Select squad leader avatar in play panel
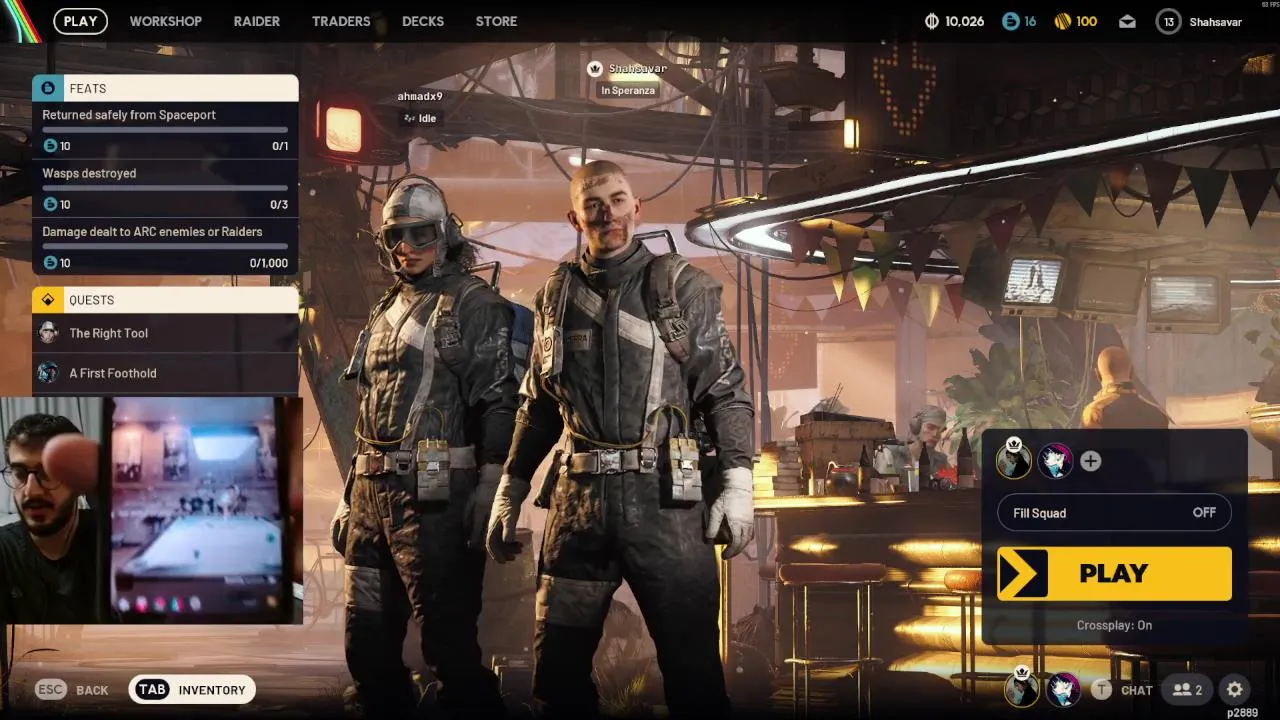The width and height of the screenshot is (1280, 720). 1014,460
